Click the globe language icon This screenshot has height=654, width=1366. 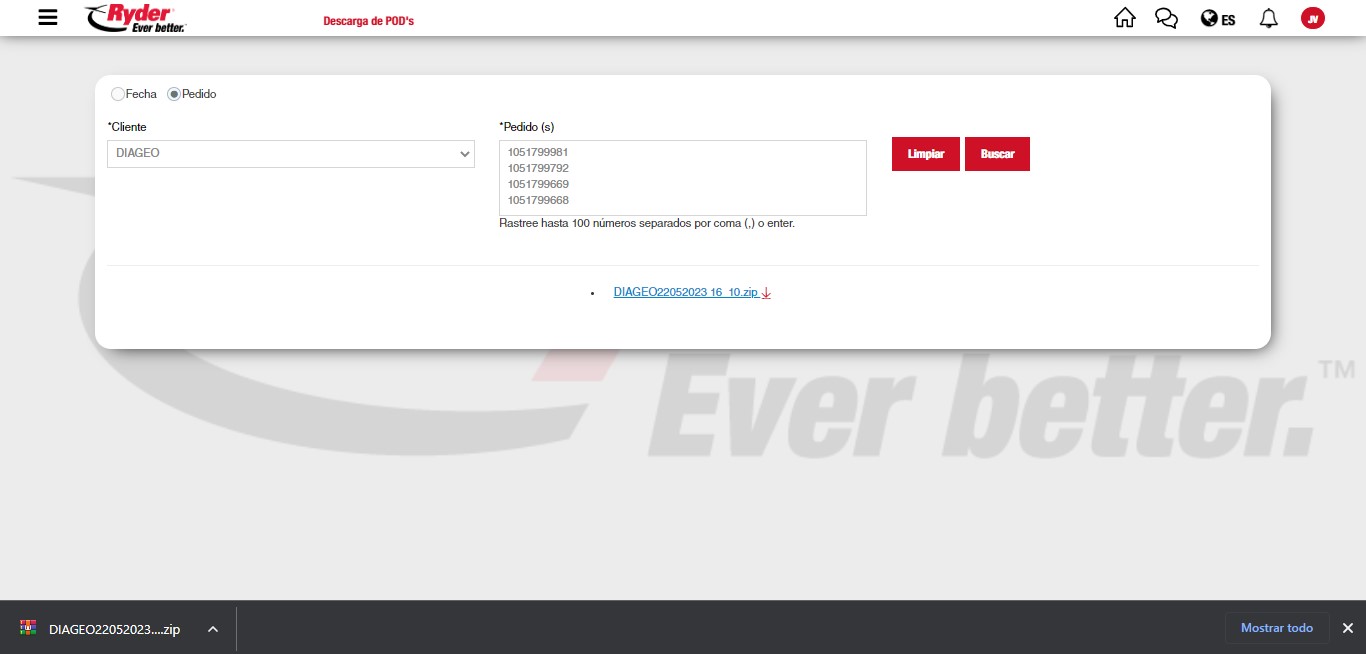coord(1209,19)
